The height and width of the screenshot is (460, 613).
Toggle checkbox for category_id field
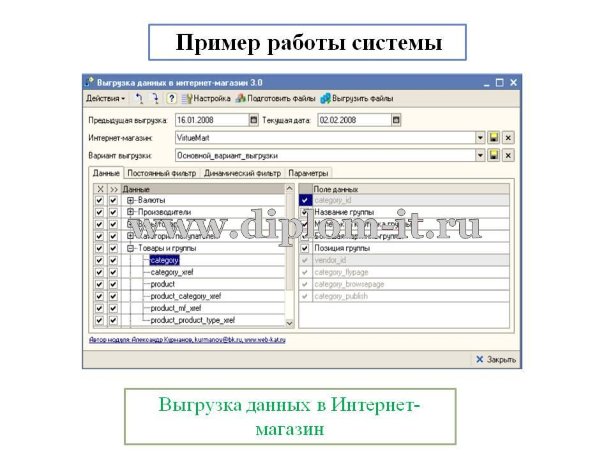pos(305,200)
